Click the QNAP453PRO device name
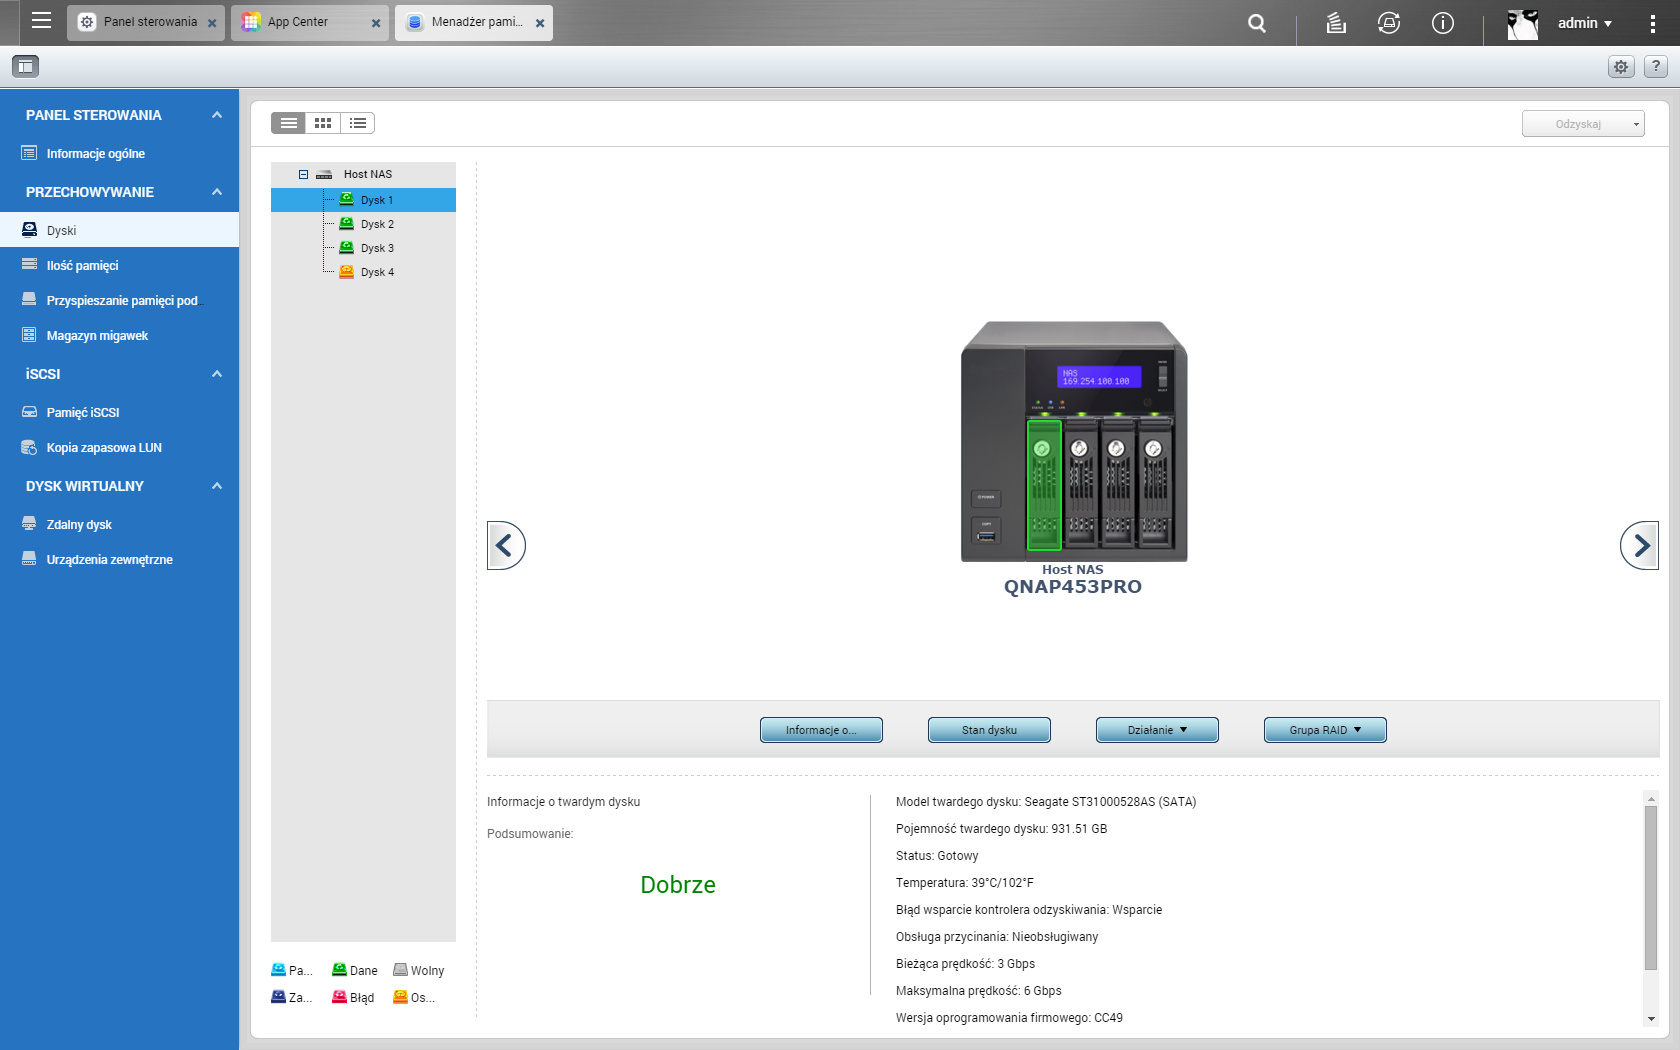 tap(1073, 587)
